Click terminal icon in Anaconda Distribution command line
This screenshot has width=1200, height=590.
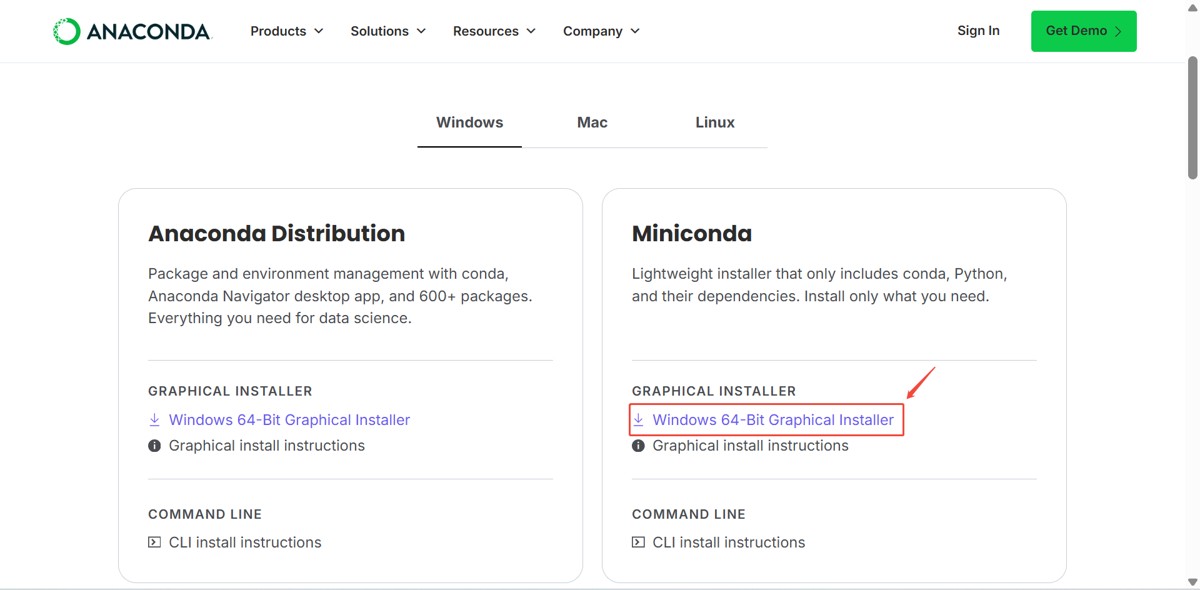point(155,542)
